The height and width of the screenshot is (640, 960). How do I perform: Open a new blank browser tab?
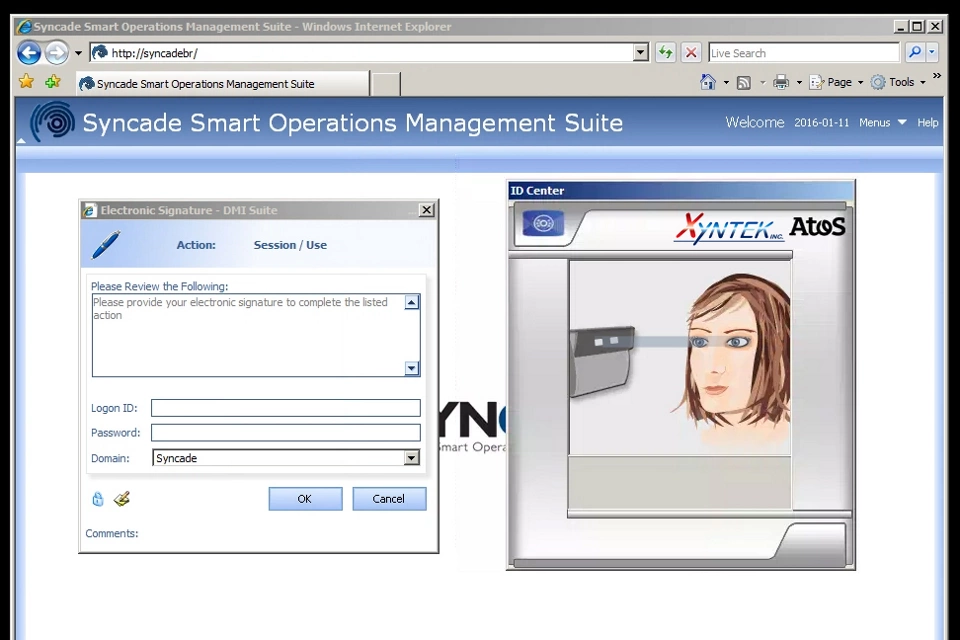386,84
